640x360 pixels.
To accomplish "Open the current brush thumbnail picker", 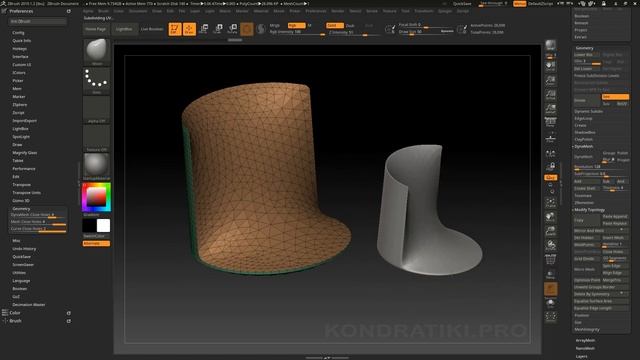I will [97, 52].
